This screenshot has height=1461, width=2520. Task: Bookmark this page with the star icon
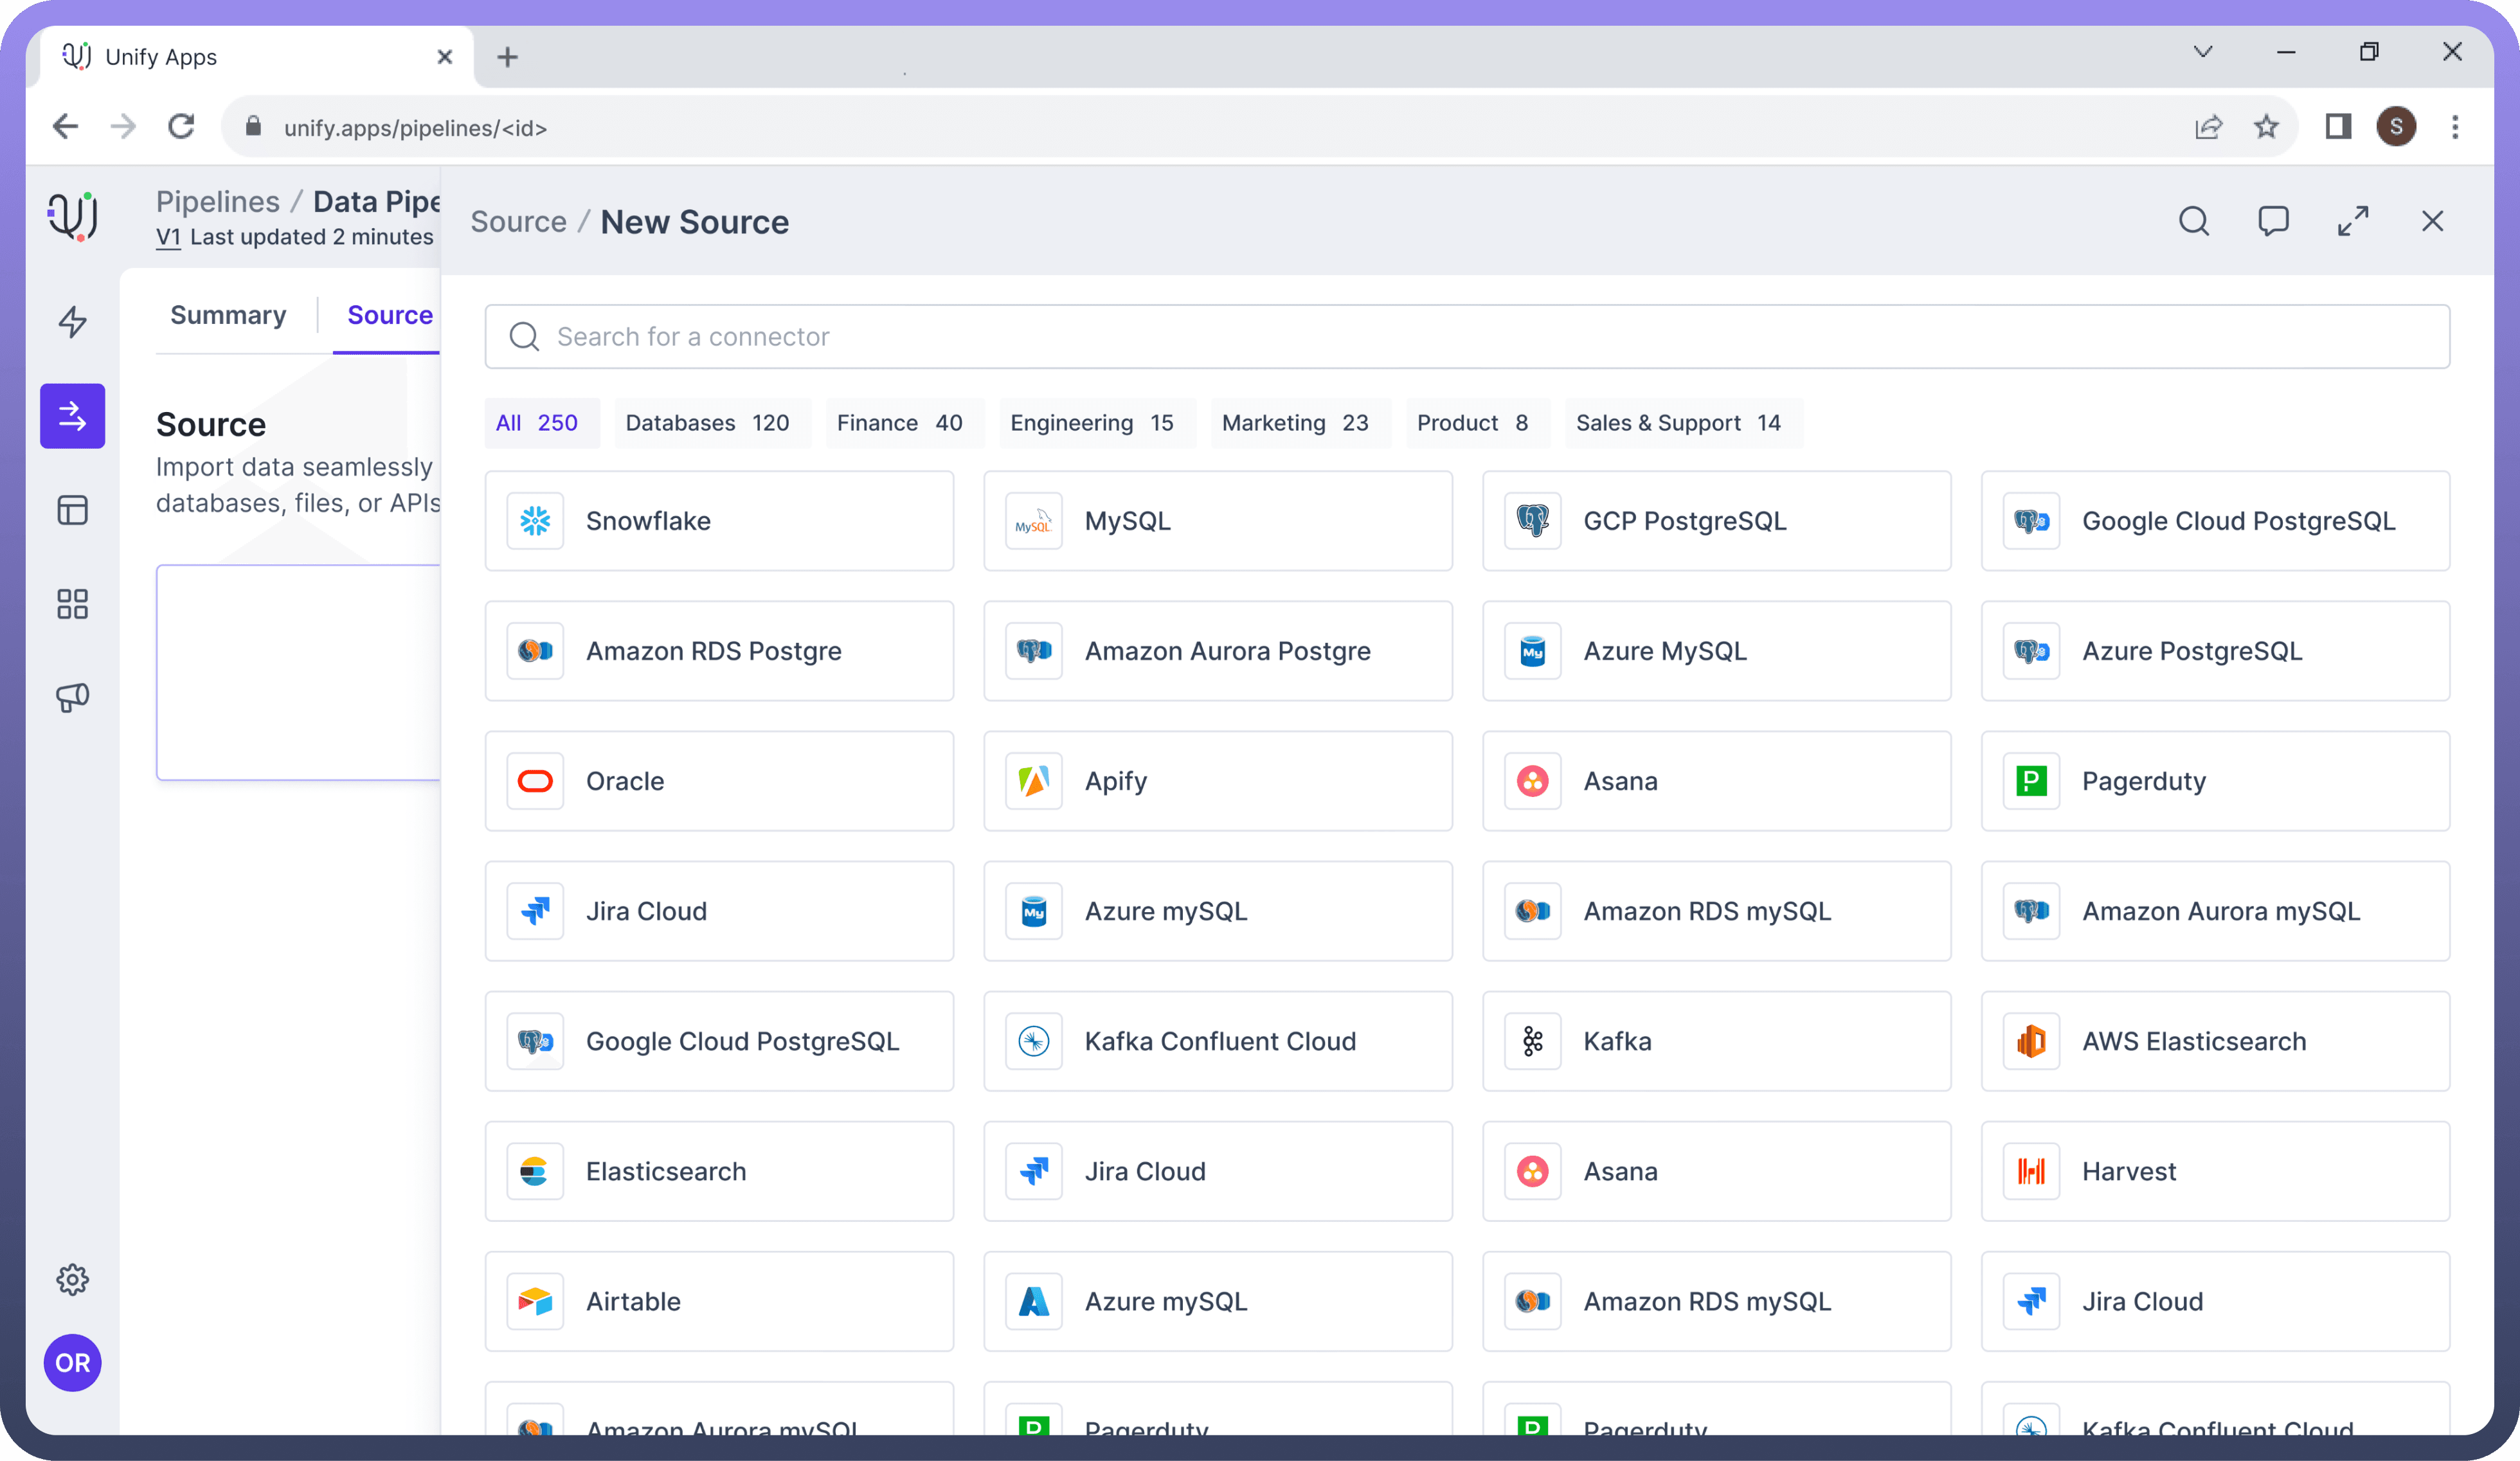click(x=2266, y=127)
